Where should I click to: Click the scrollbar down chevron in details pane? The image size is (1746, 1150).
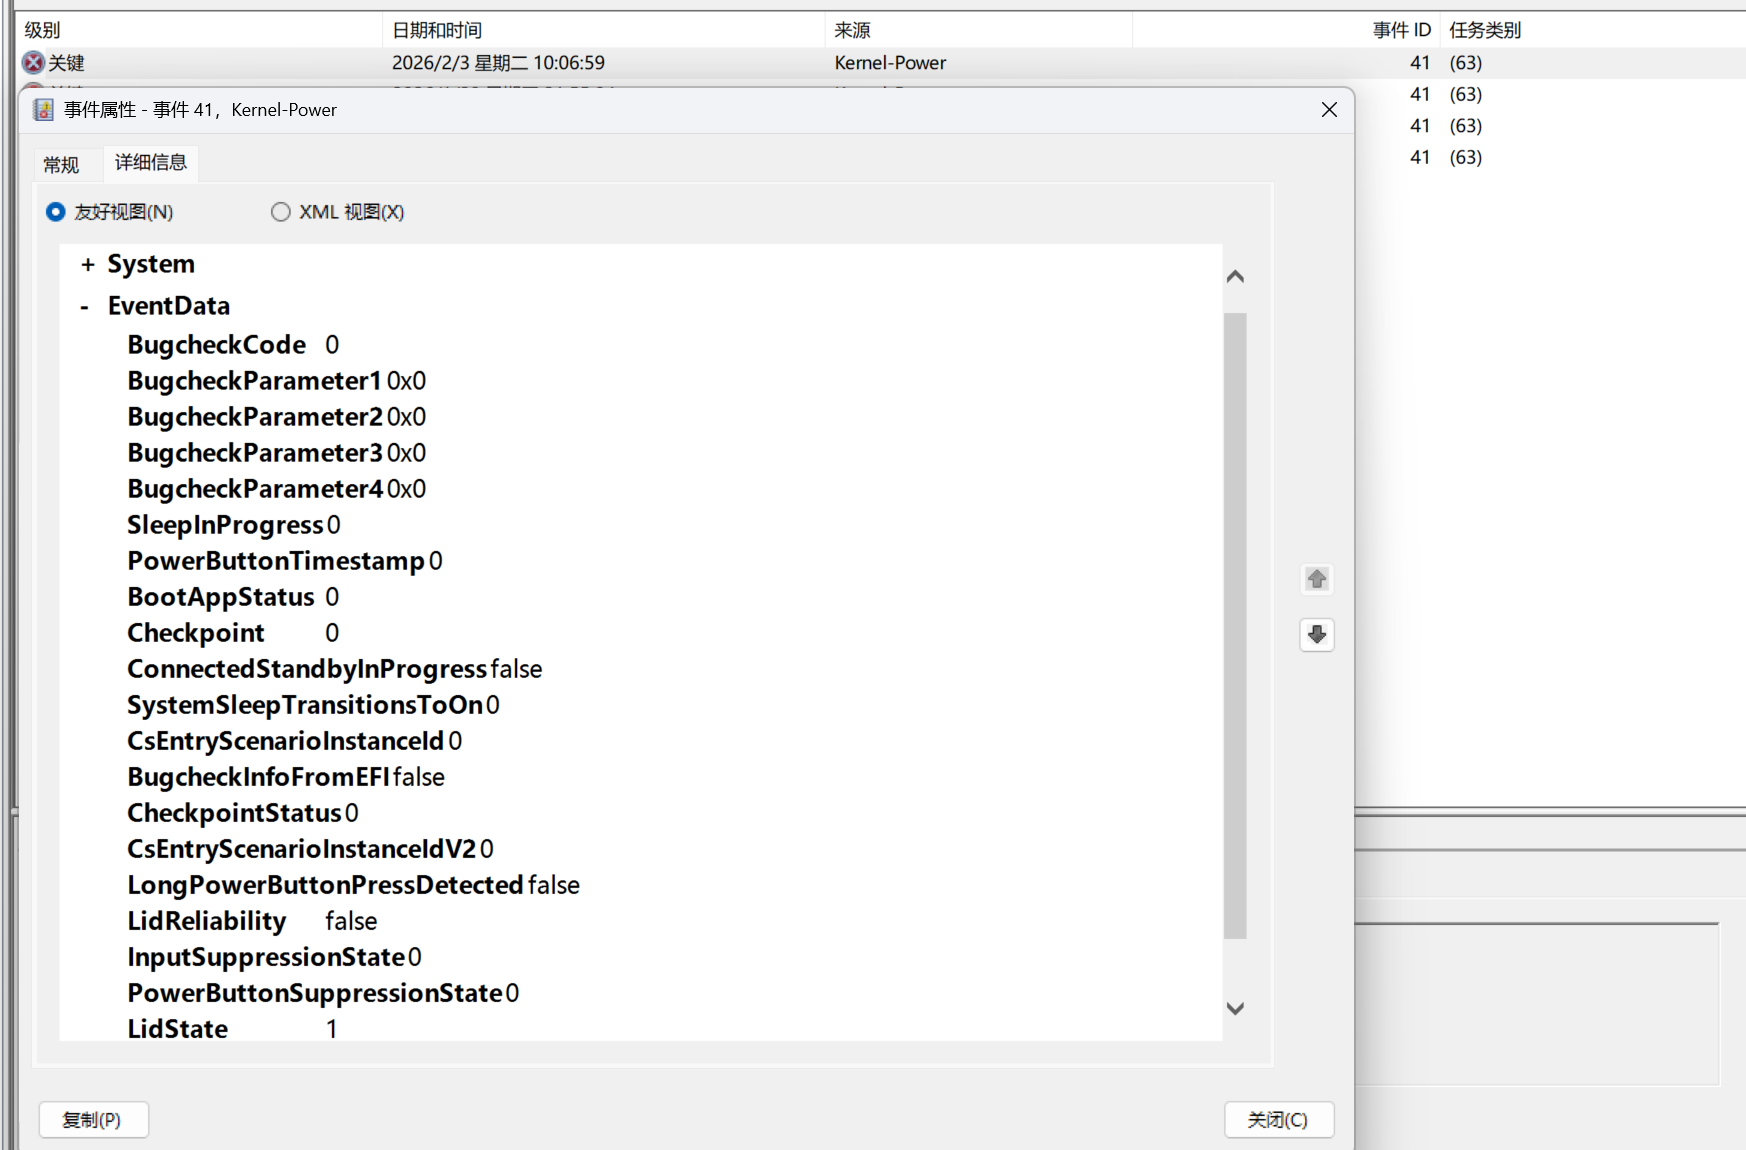point(1235,1008)
